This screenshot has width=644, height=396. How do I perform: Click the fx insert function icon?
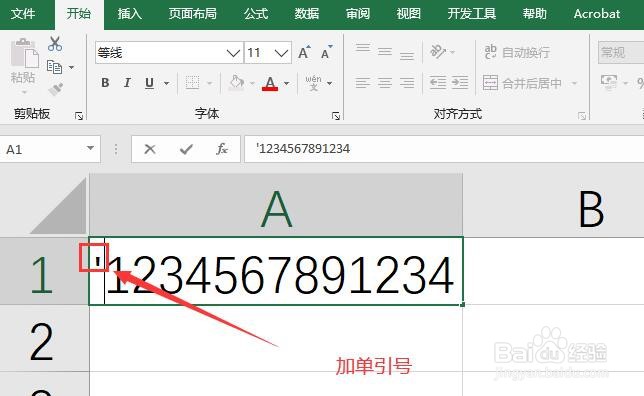222,149
